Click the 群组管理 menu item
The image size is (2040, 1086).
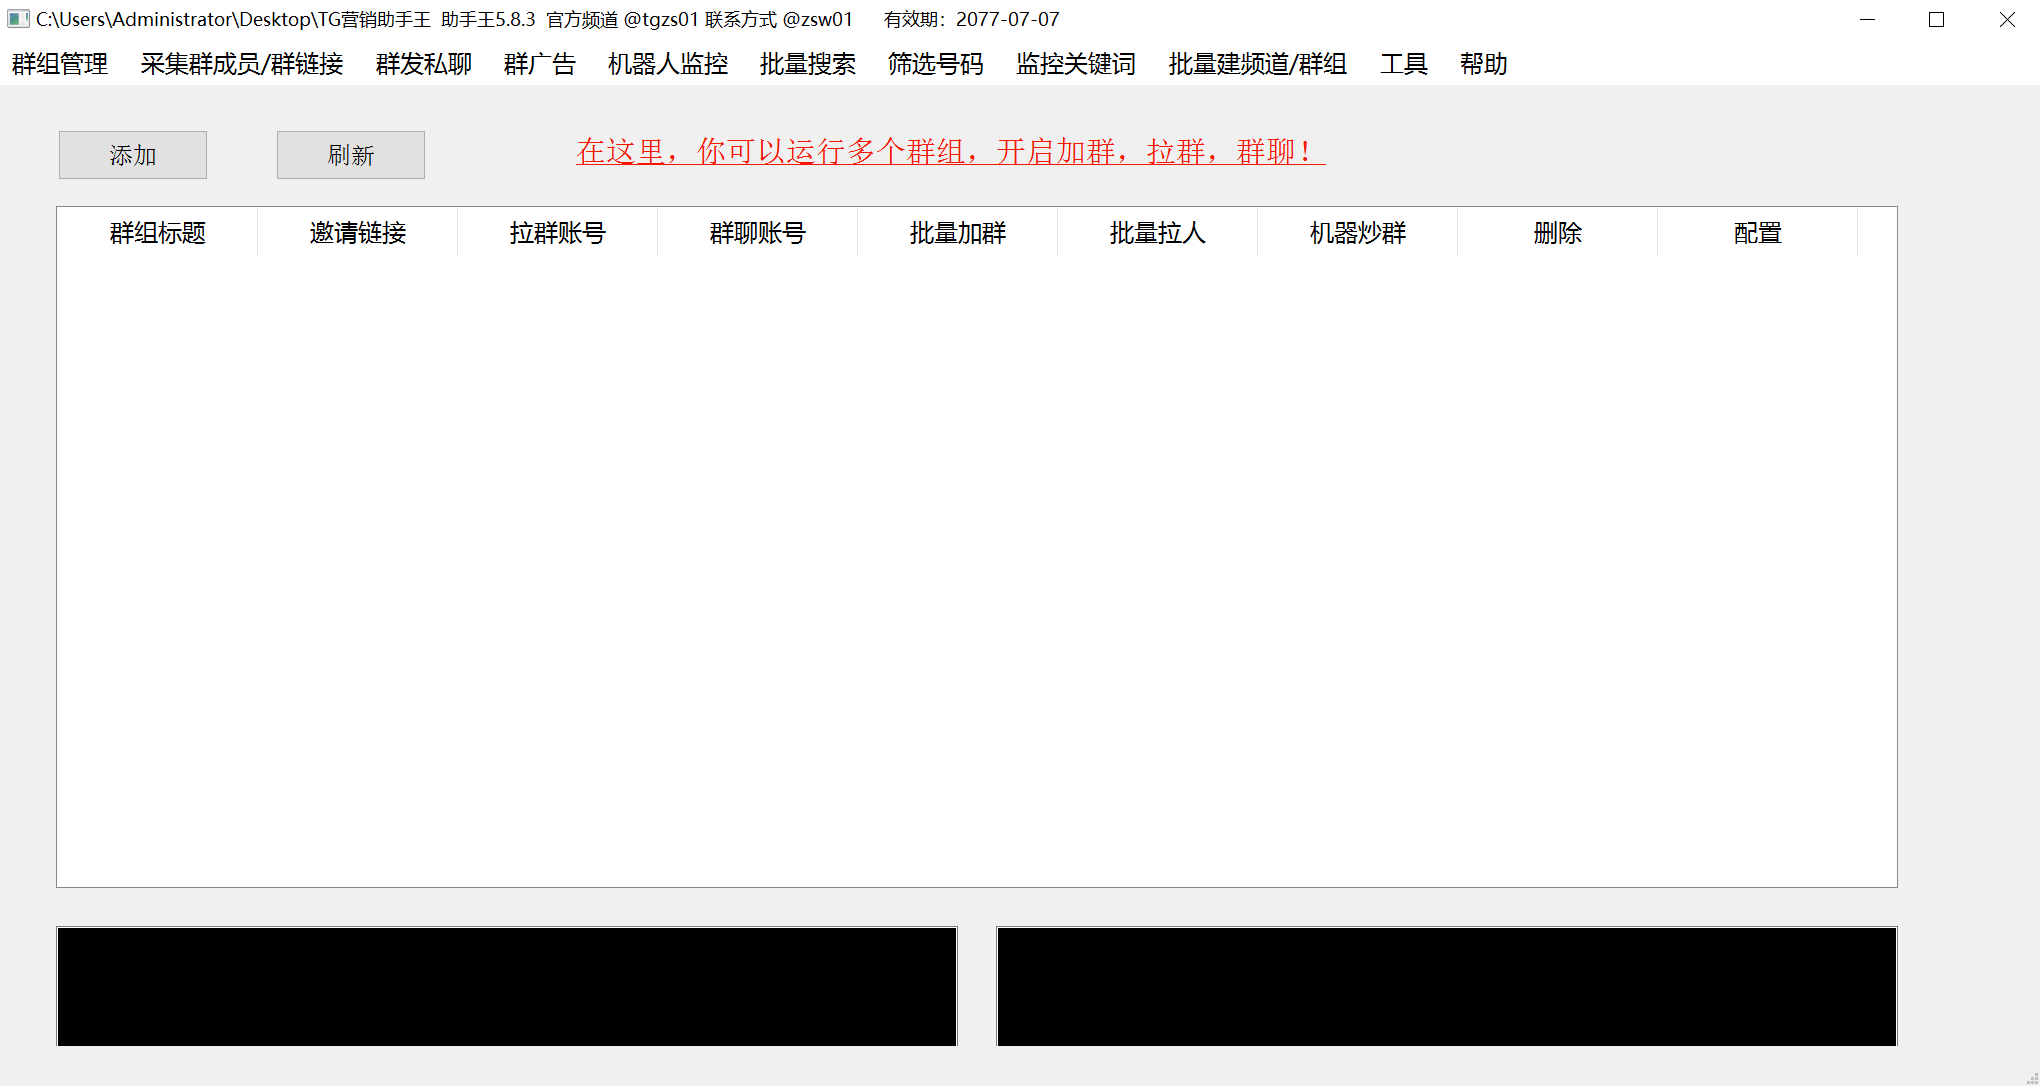(59, 63)
